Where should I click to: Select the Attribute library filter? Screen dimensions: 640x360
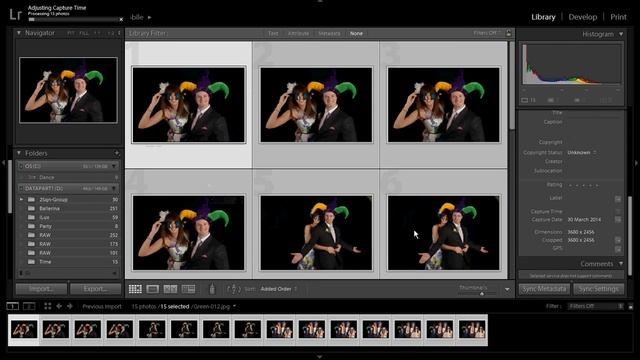[298, 33]
